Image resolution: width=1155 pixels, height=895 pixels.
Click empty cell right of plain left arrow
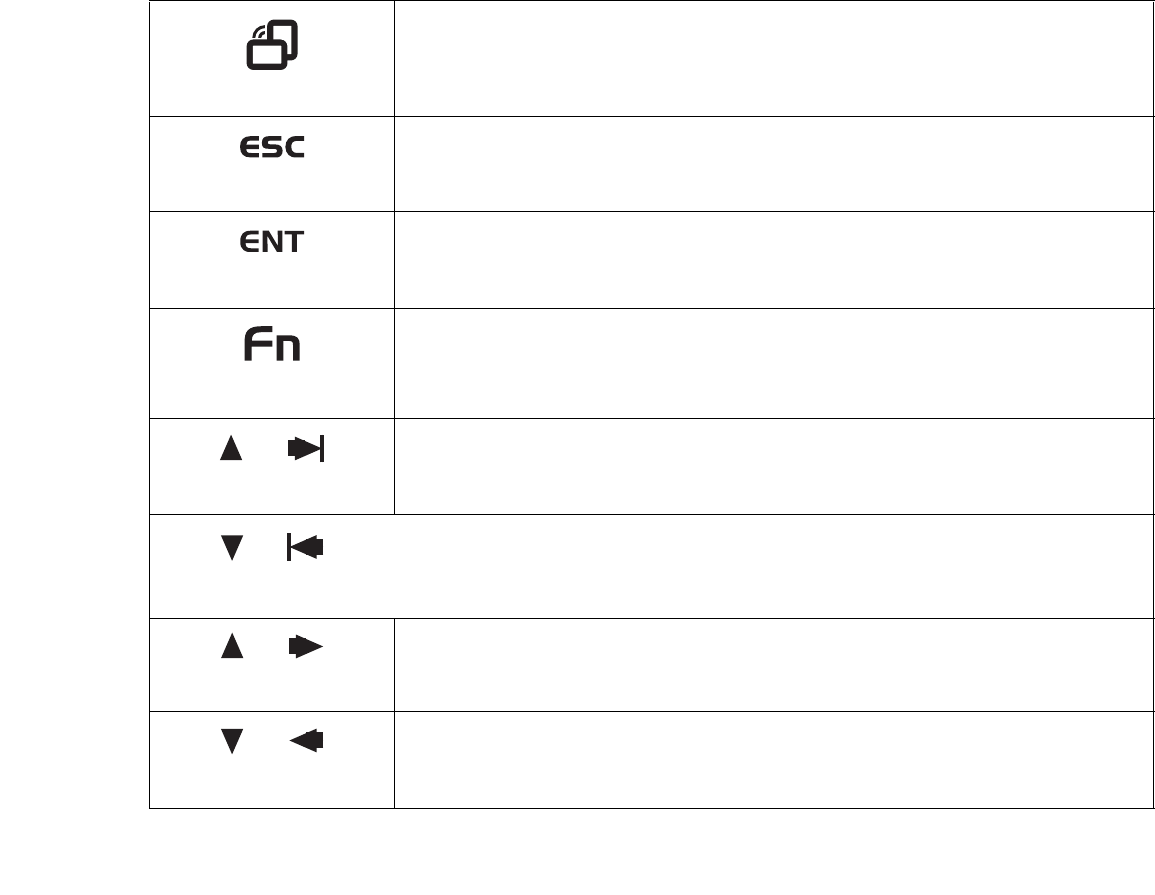770,760
